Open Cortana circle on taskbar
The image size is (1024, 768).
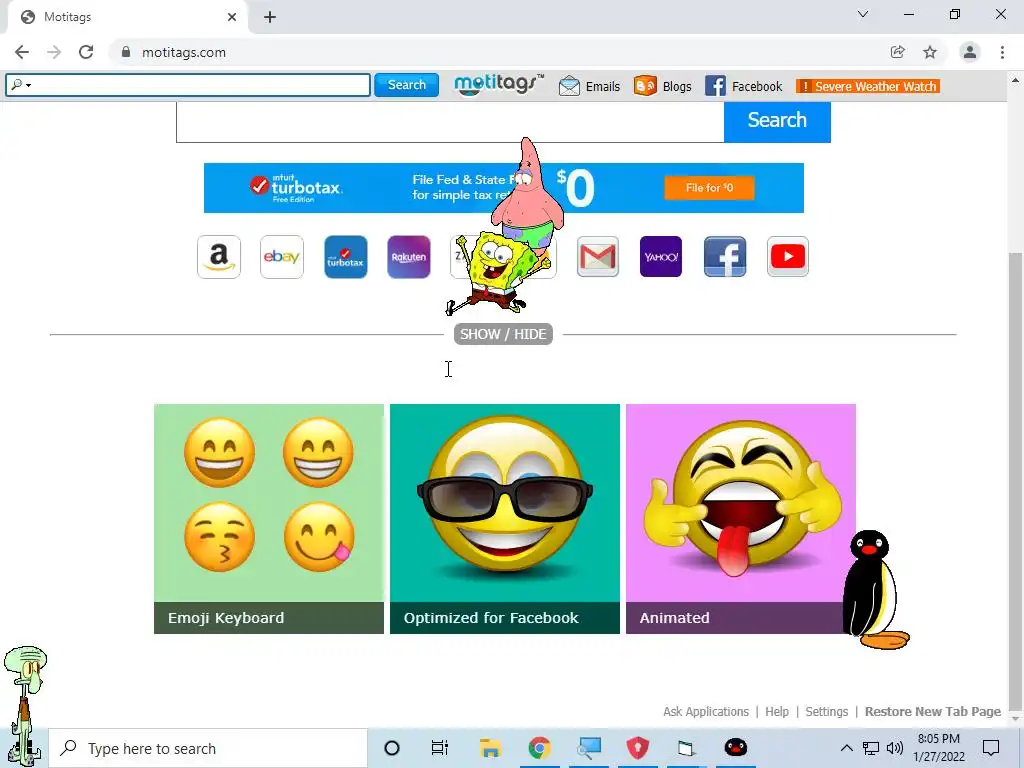(x=392, y=748)
